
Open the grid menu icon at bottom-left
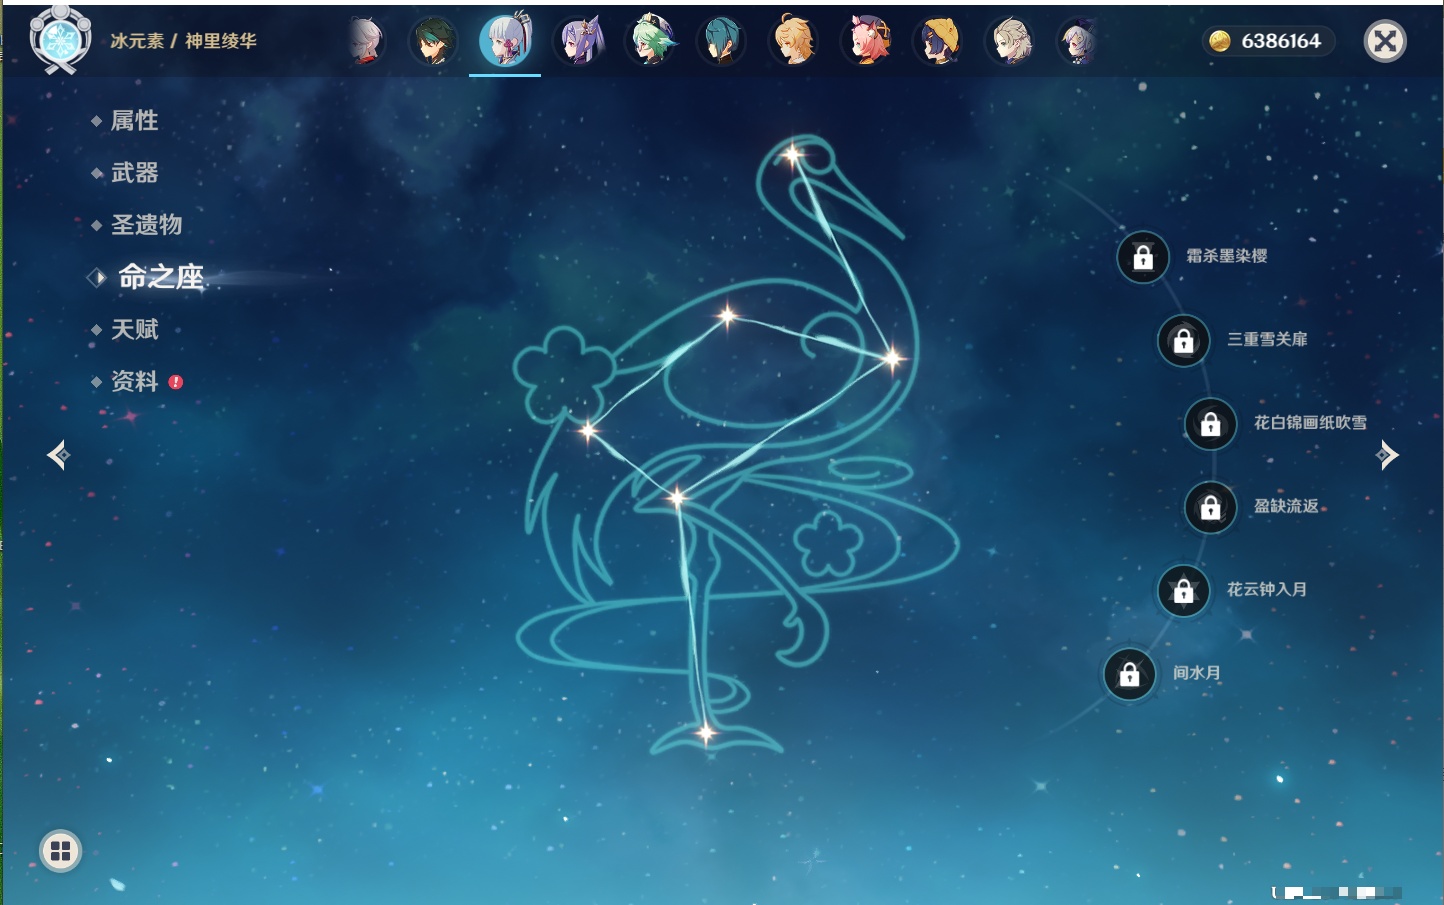coord(60,851)
